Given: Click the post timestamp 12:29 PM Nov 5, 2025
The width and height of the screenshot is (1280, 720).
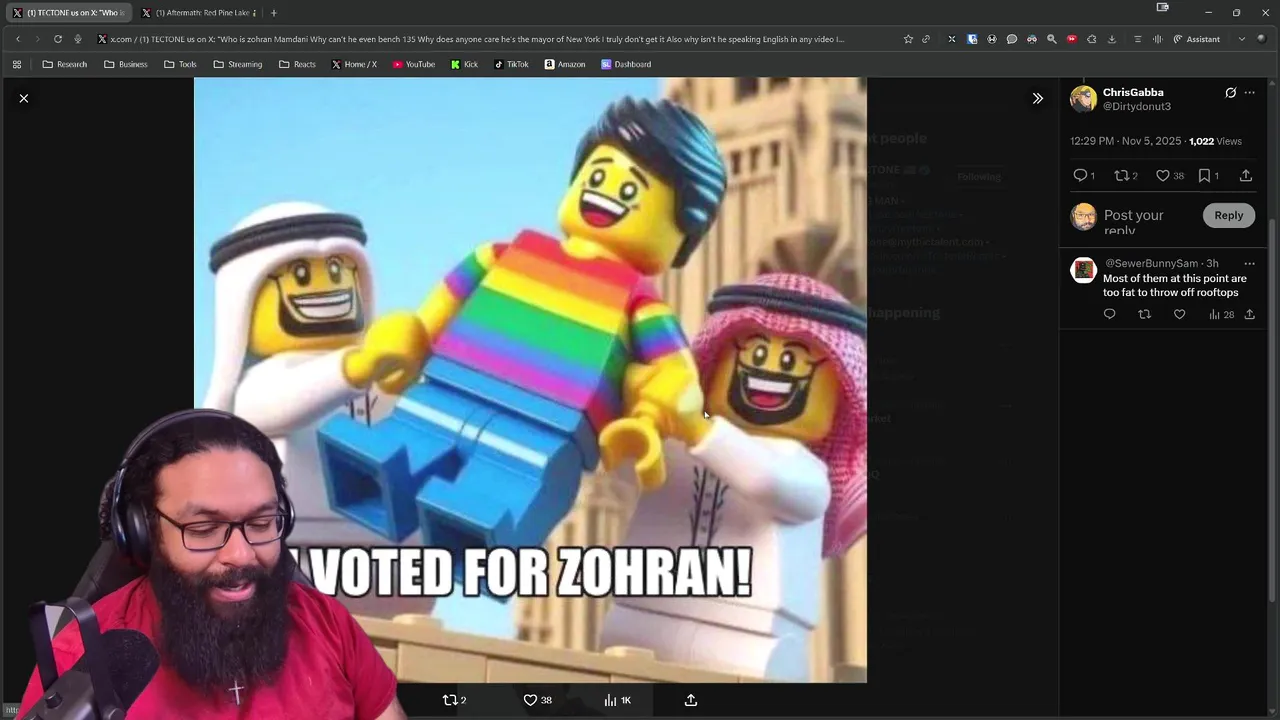Looking at the screenshot, I should point(1126,141).
